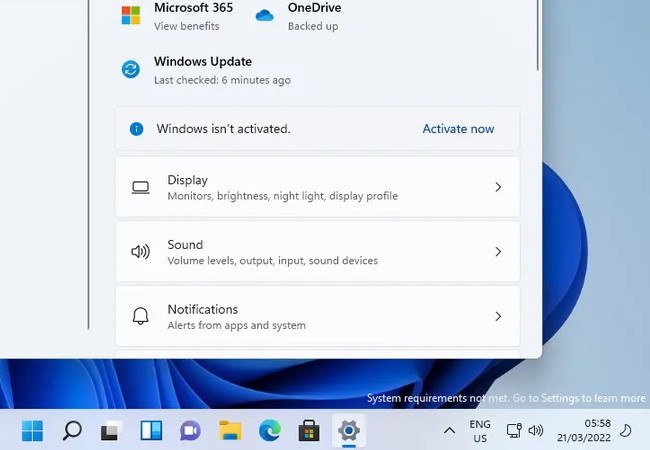Viewport: 650px width, 450px height.
Task: Click the Microsoft 365 logo icon
Action: pyautogui.click(x=131, y=15)
